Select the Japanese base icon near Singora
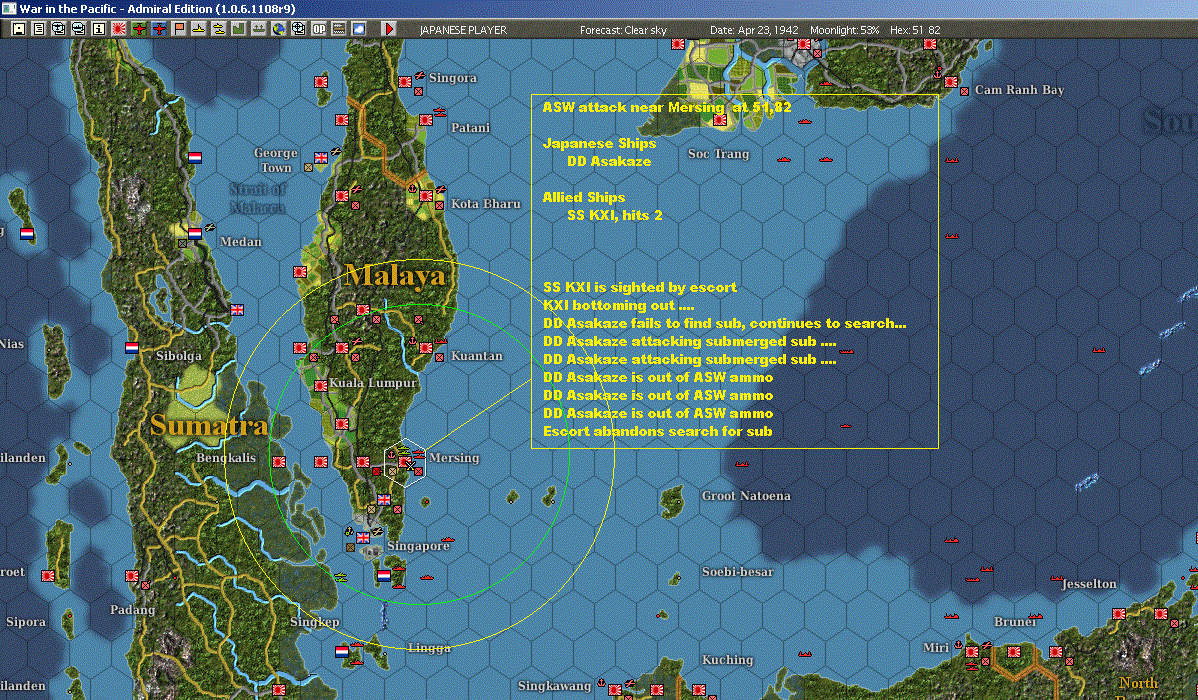1198x700 pixels. point(405,82)
